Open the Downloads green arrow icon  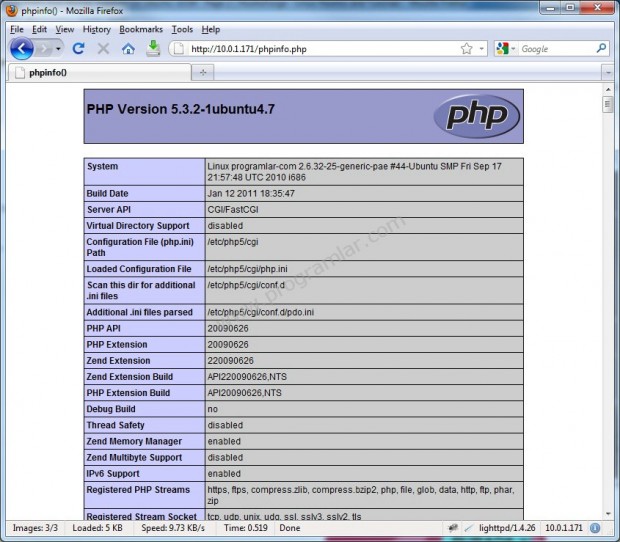pyautogui.click(x=153, y=48)
